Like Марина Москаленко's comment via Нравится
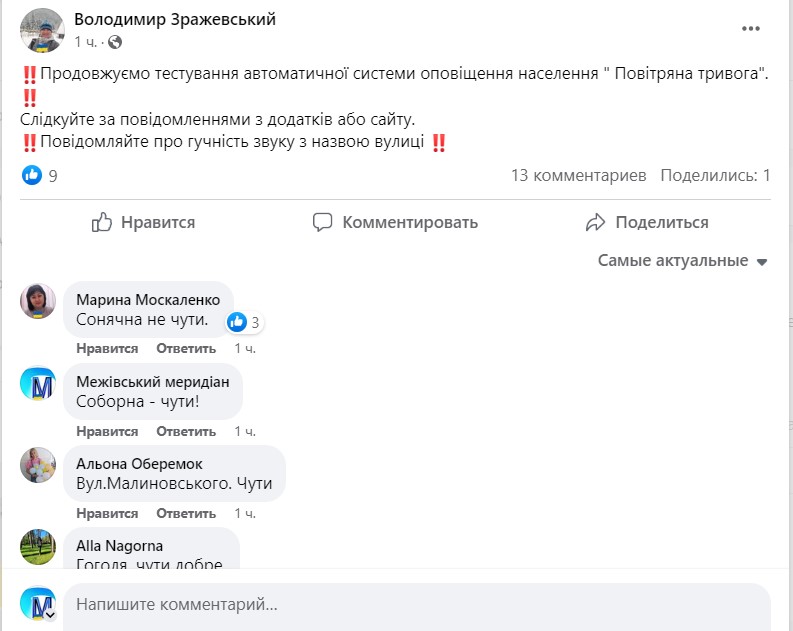Image resolution: width=793 pixels, height=631 pixels. pyautogui.click(x=107, y=349)
